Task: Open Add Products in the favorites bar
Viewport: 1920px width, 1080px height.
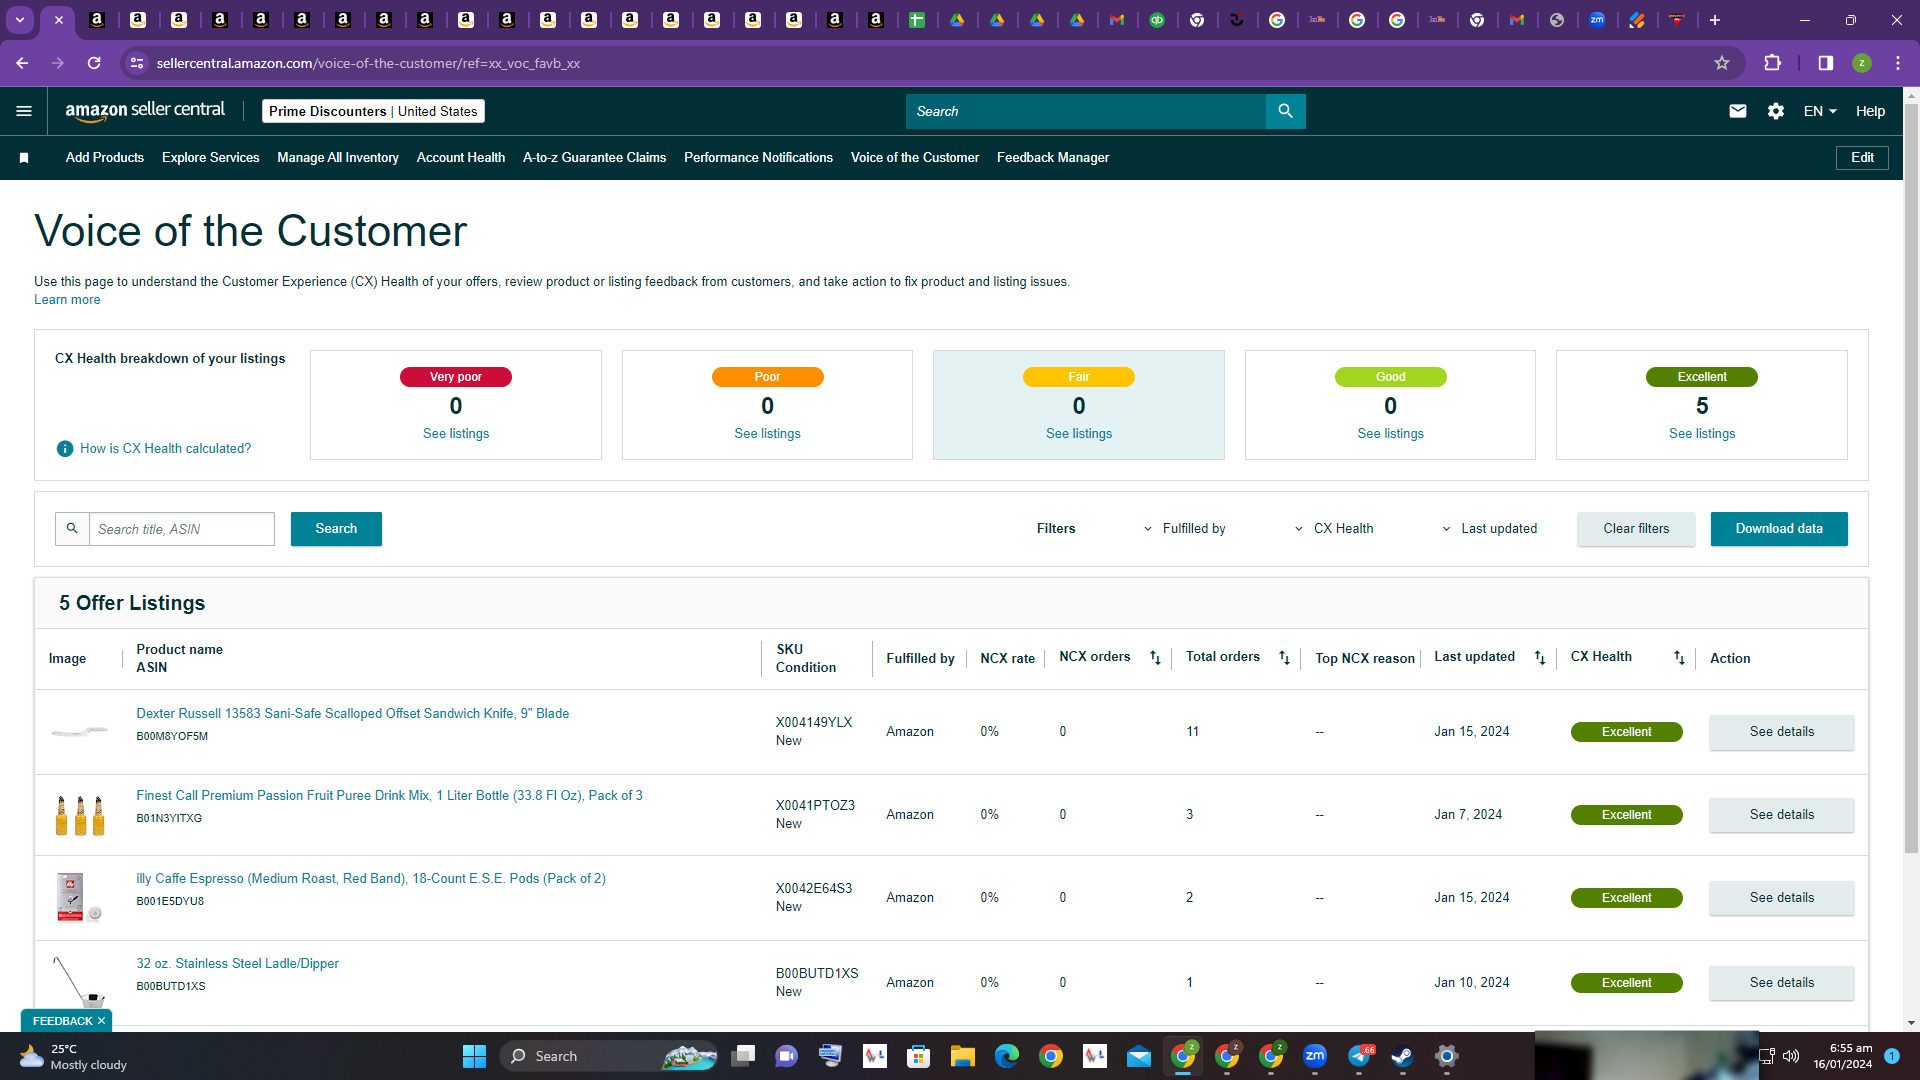Action: [x=105, y=158]
